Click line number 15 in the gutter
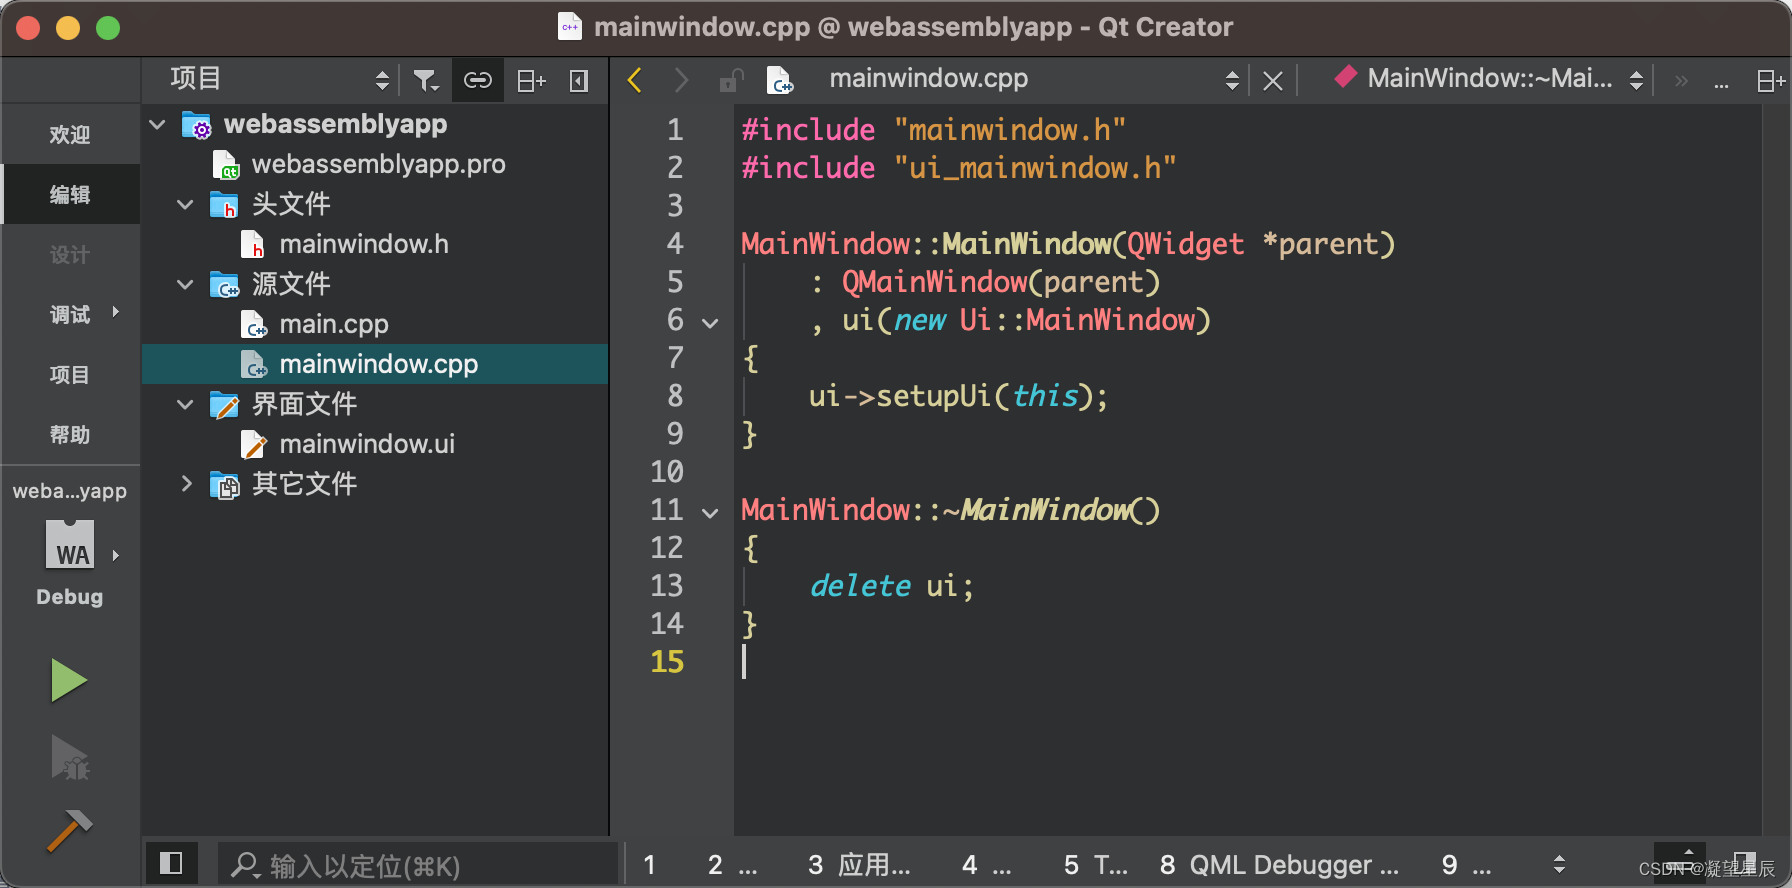This screenshot has width=1792, height=888. click(667, 661)
